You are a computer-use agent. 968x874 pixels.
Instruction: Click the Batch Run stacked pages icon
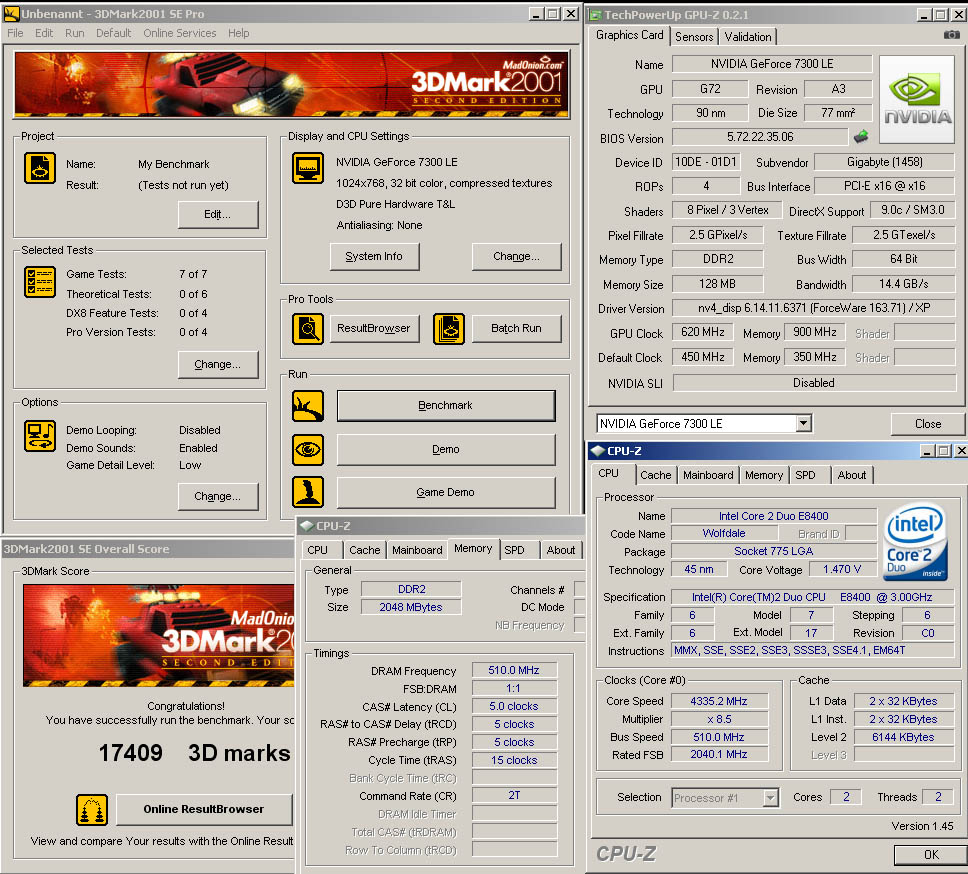point(449,328)
